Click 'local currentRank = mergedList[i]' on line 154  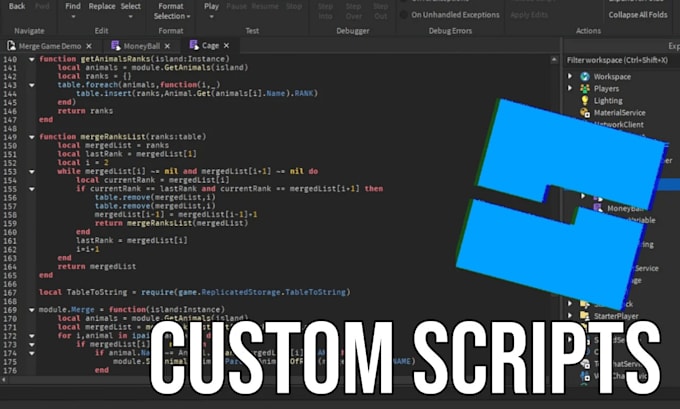pyautogui.click(x=153, y=180)
